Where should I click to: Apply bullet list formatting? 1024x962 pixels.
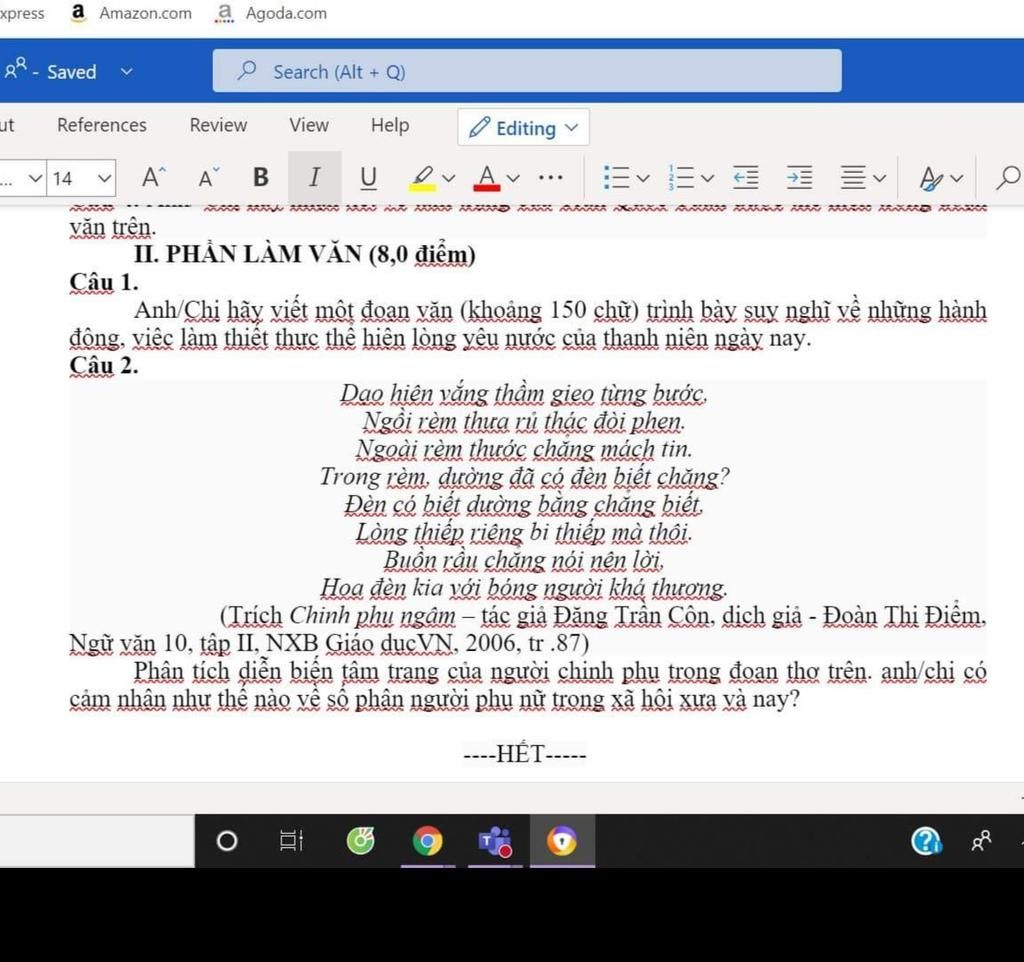pos(616,177)
